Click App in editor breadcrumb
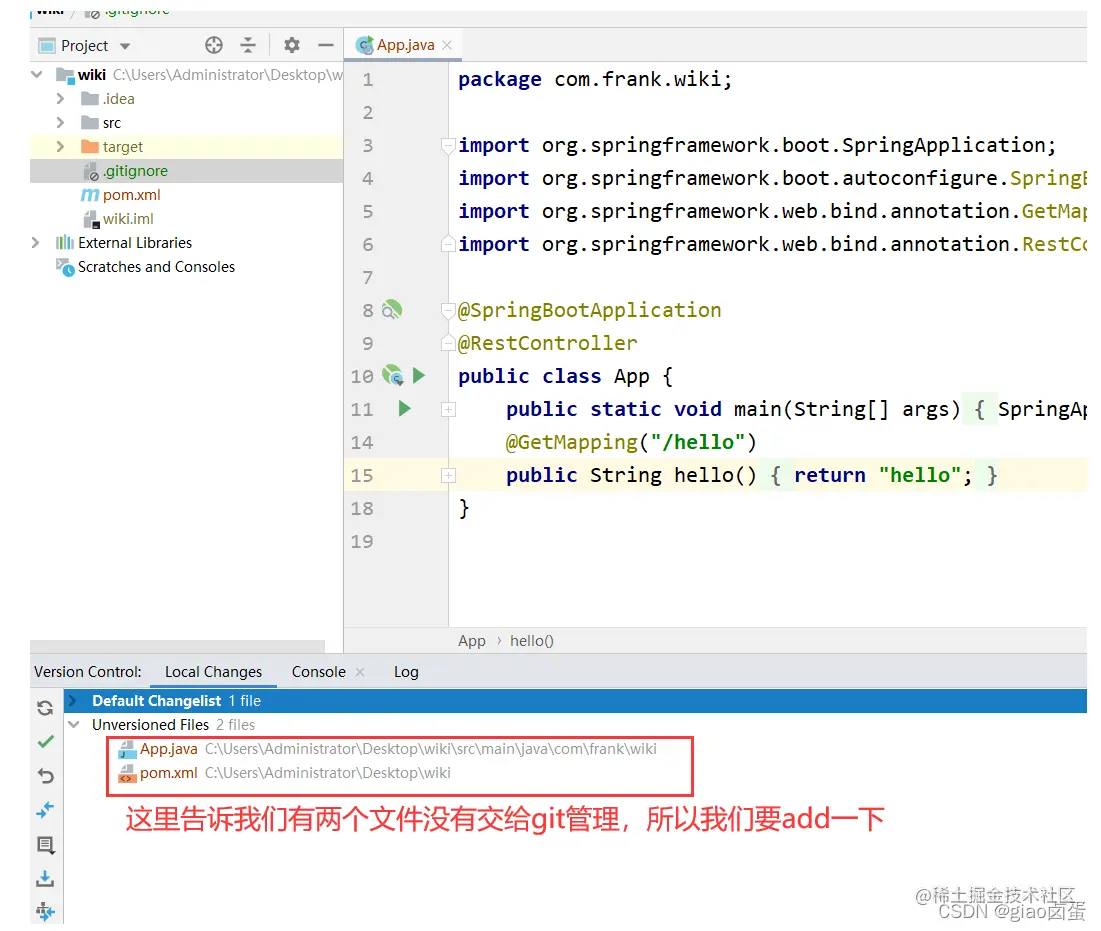Screen dimensions: 1101x931 pyautogui.click(x=472, y=641)
